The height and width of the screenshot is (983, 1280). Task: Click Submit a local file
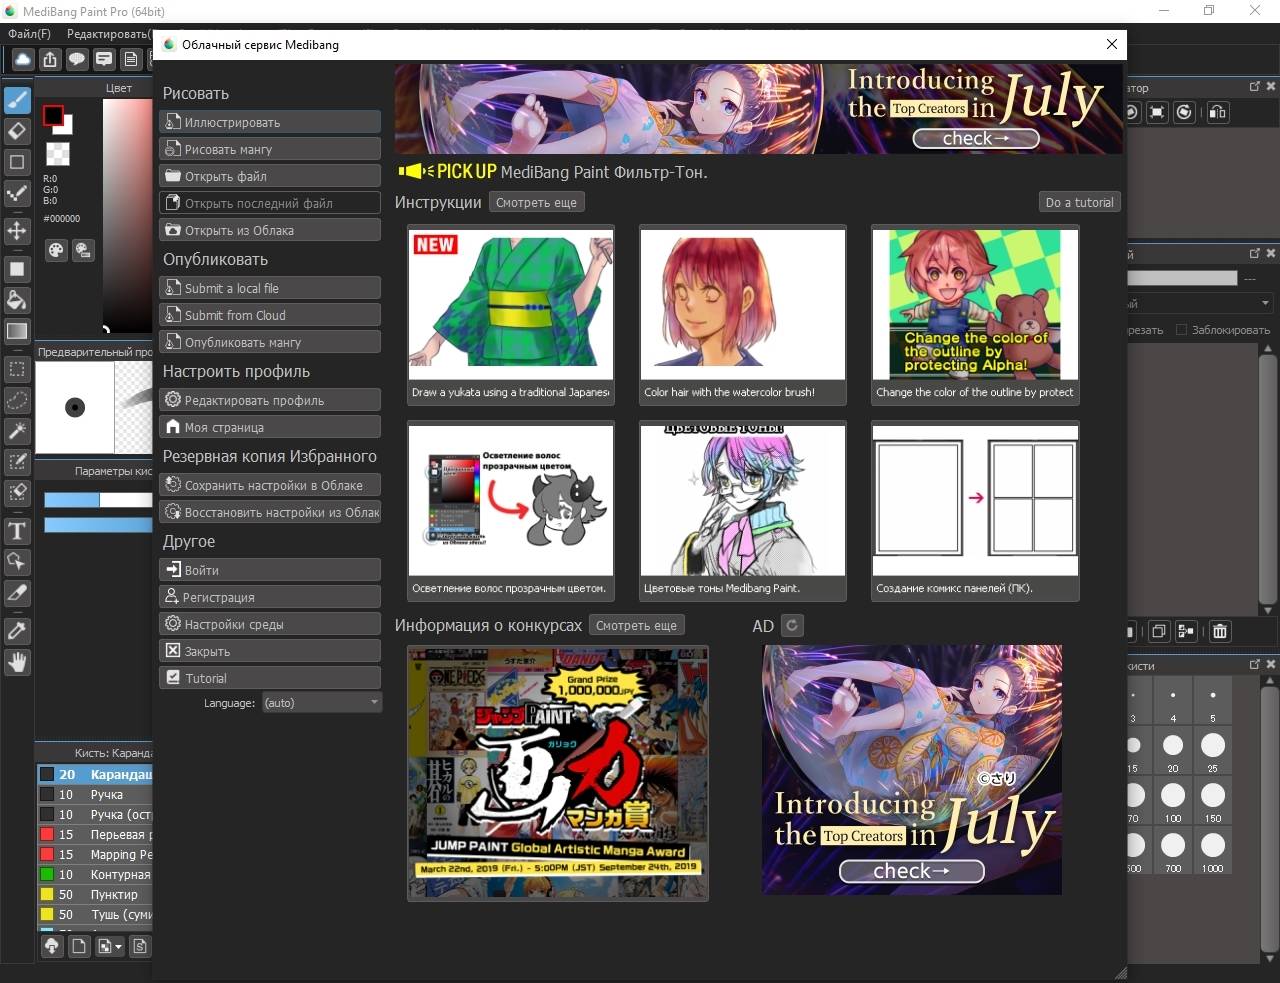tap(270, 288)
